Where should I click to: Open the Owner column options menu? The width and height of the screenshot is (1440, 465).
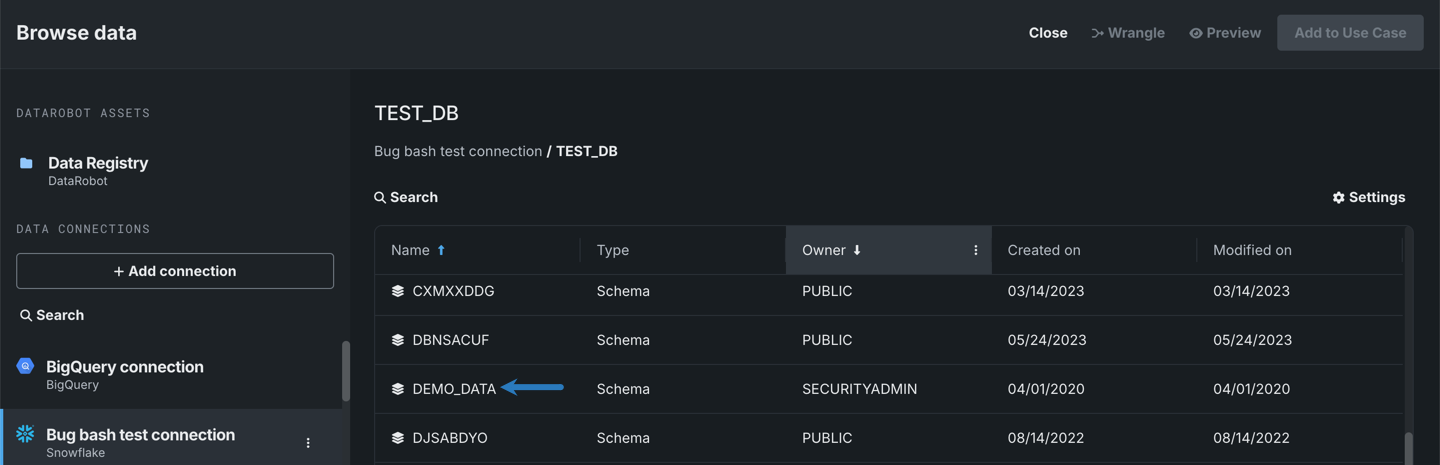[975, 250]
